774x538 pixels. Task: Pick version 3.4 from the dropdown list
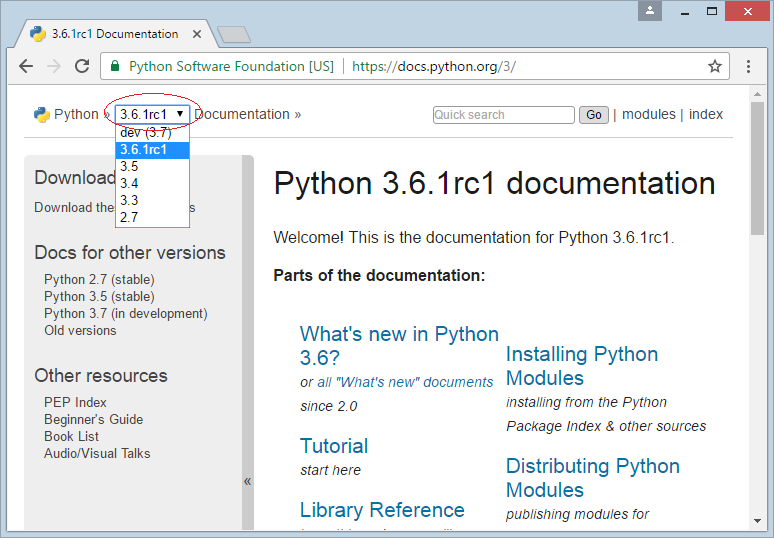click(x=152, y=184)
